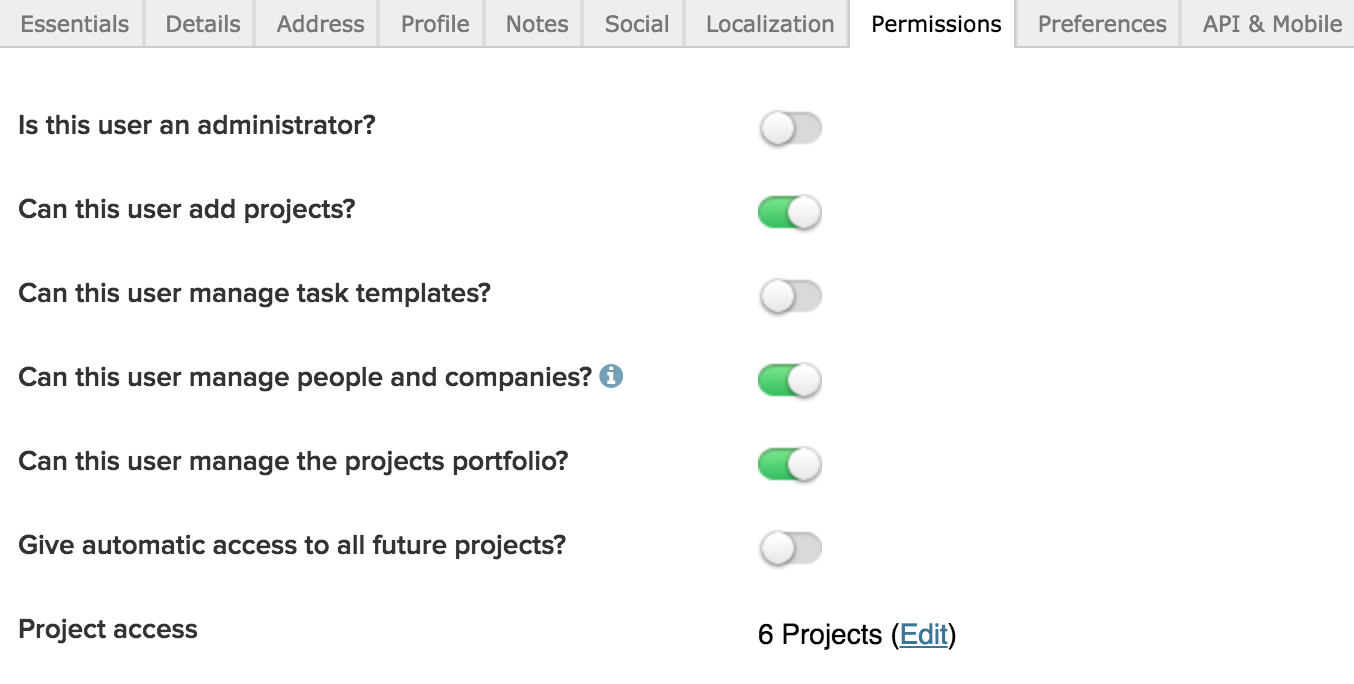This screenshot has width=1354, height=684.
Task: Open the Essentials tab
Action: point(74,24)
